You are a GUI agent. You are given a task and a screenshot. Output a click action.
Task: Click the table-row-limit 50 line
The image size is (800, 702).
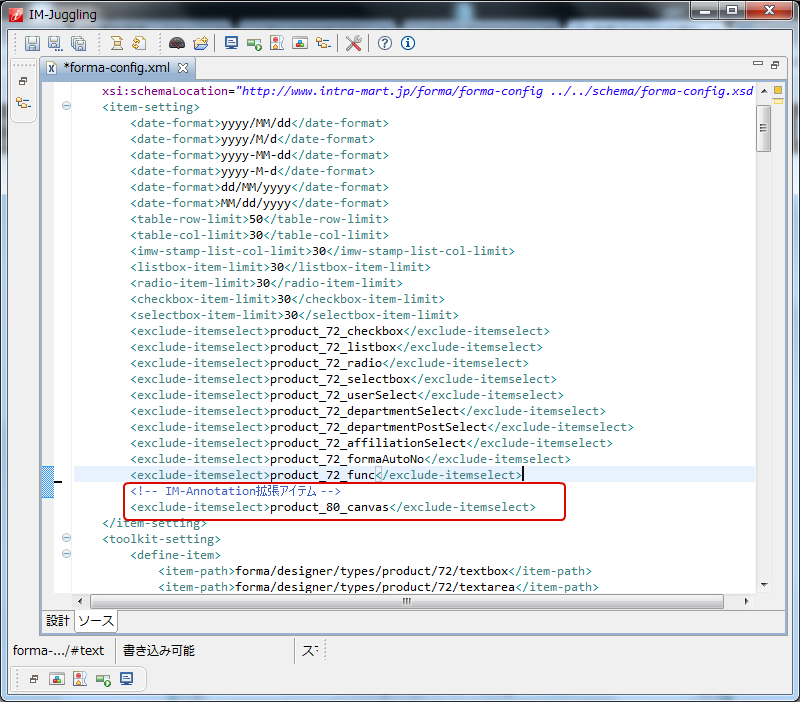pyautogui.click(x=259, y=219)
